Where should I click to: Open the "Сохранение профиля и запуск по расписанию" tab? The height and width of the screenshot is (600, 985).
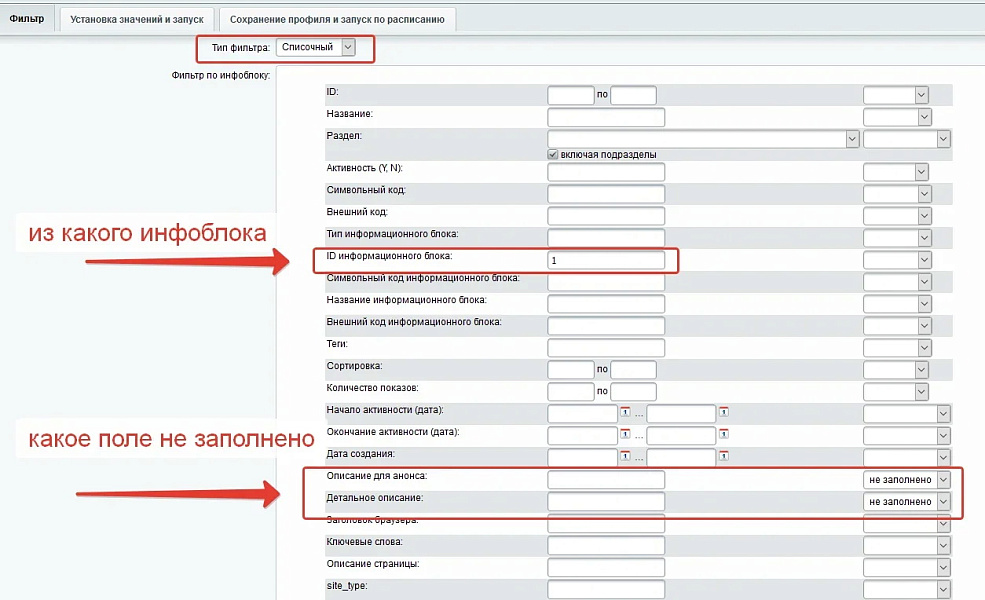pos(337,18)
